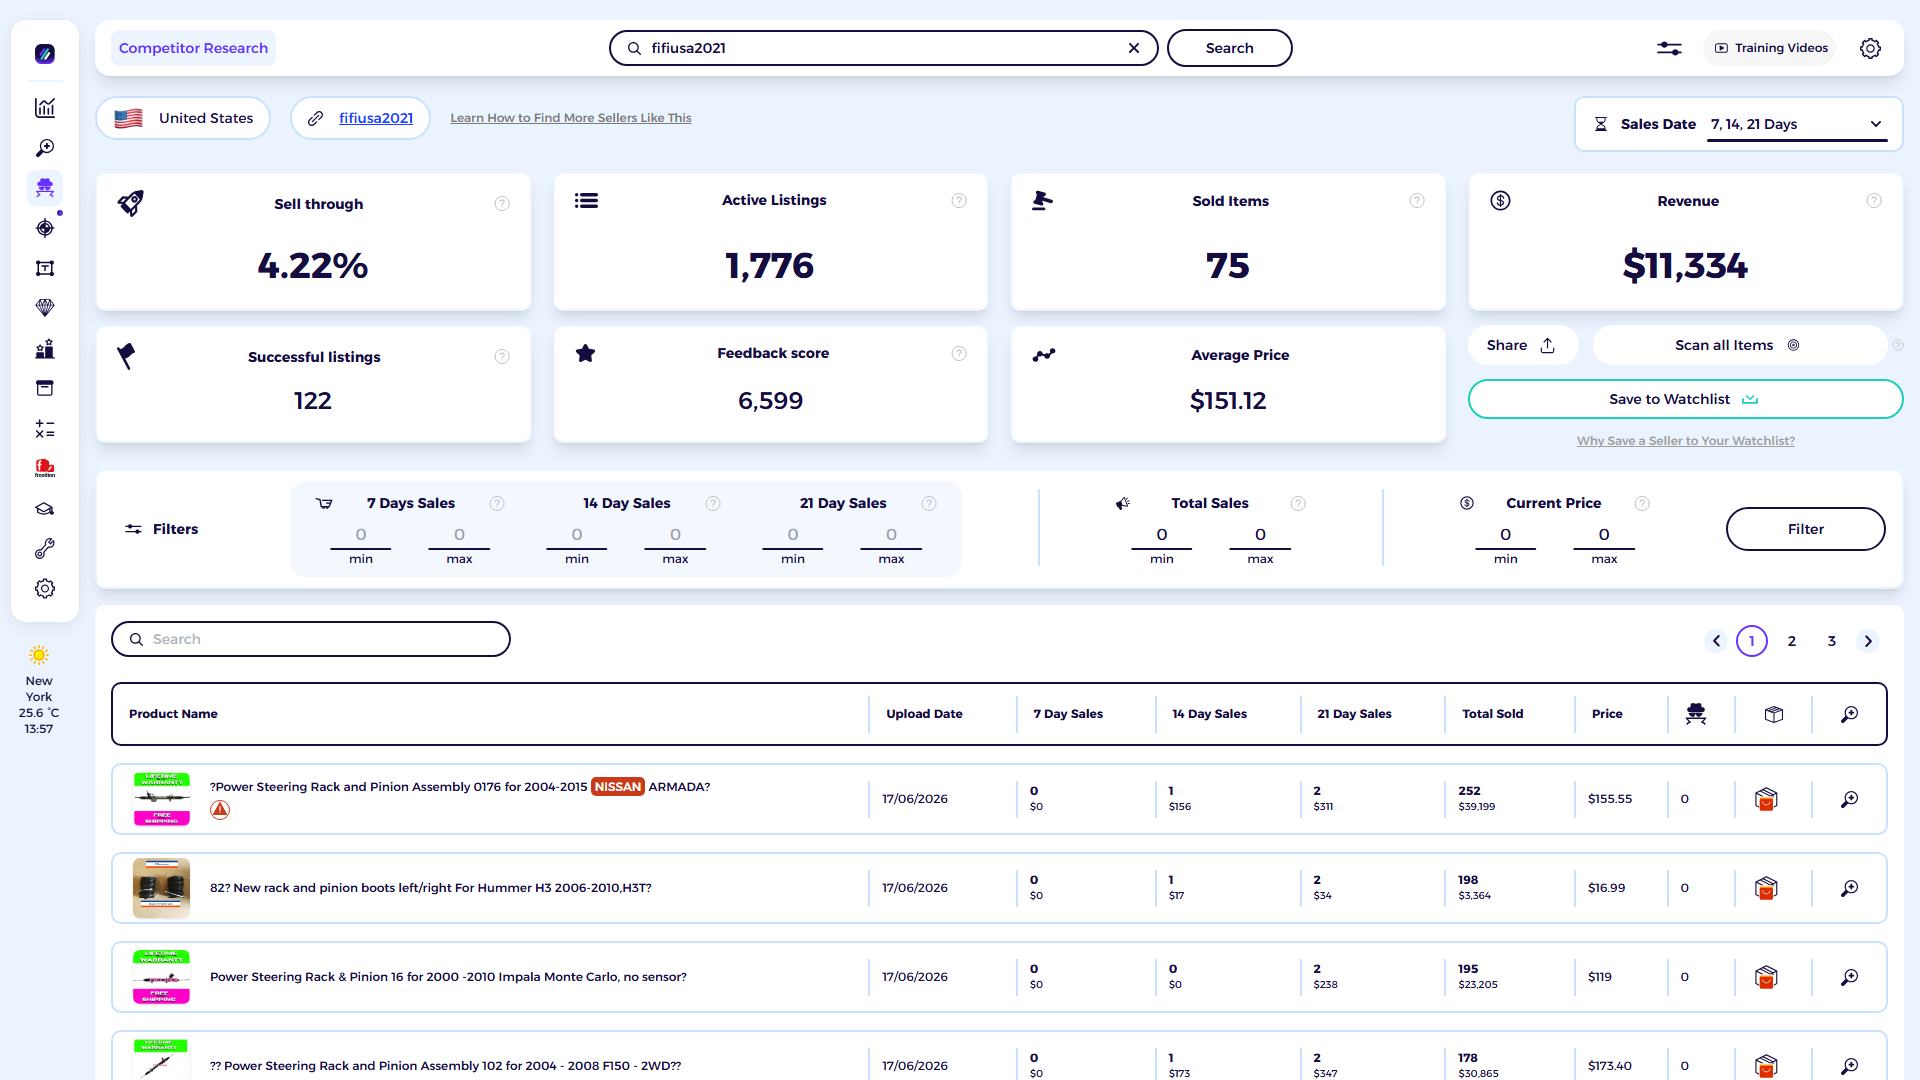This screenshot has width=1920, height=1080.
Task: Show Feedback score help tooltip
Action: coord(959,353)
